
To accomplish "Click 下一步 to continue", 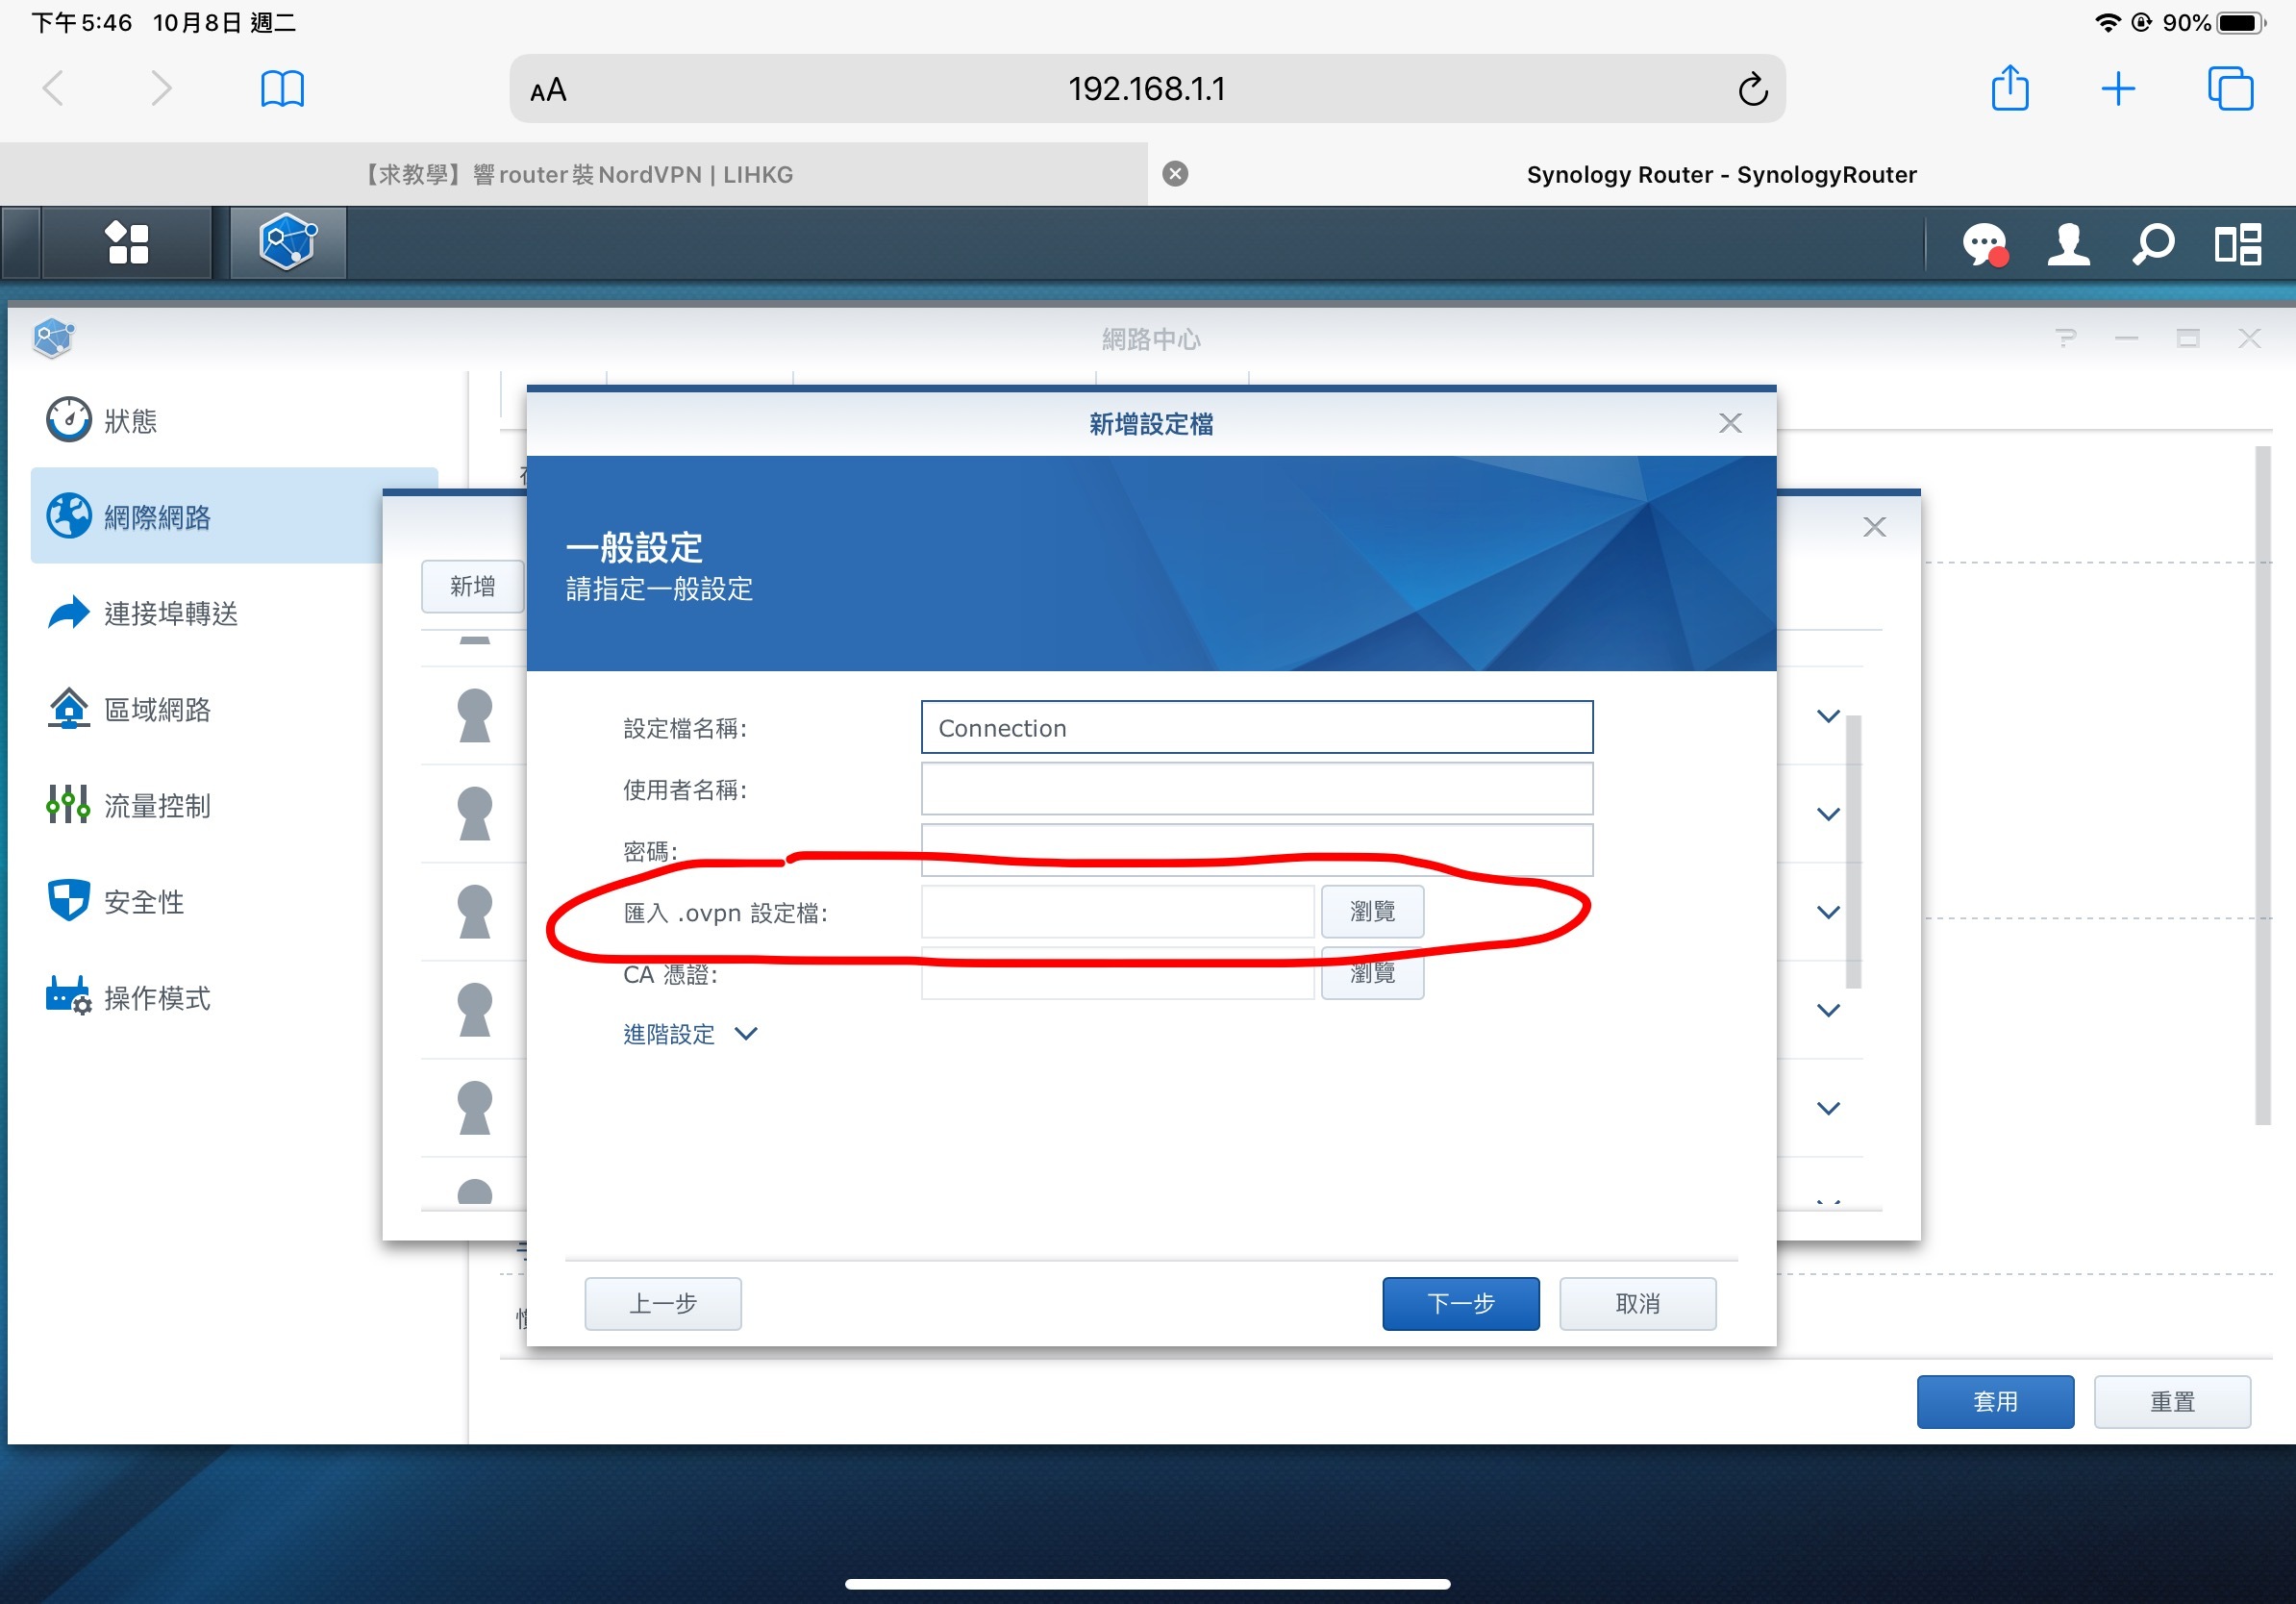I will (1460, 1303).
